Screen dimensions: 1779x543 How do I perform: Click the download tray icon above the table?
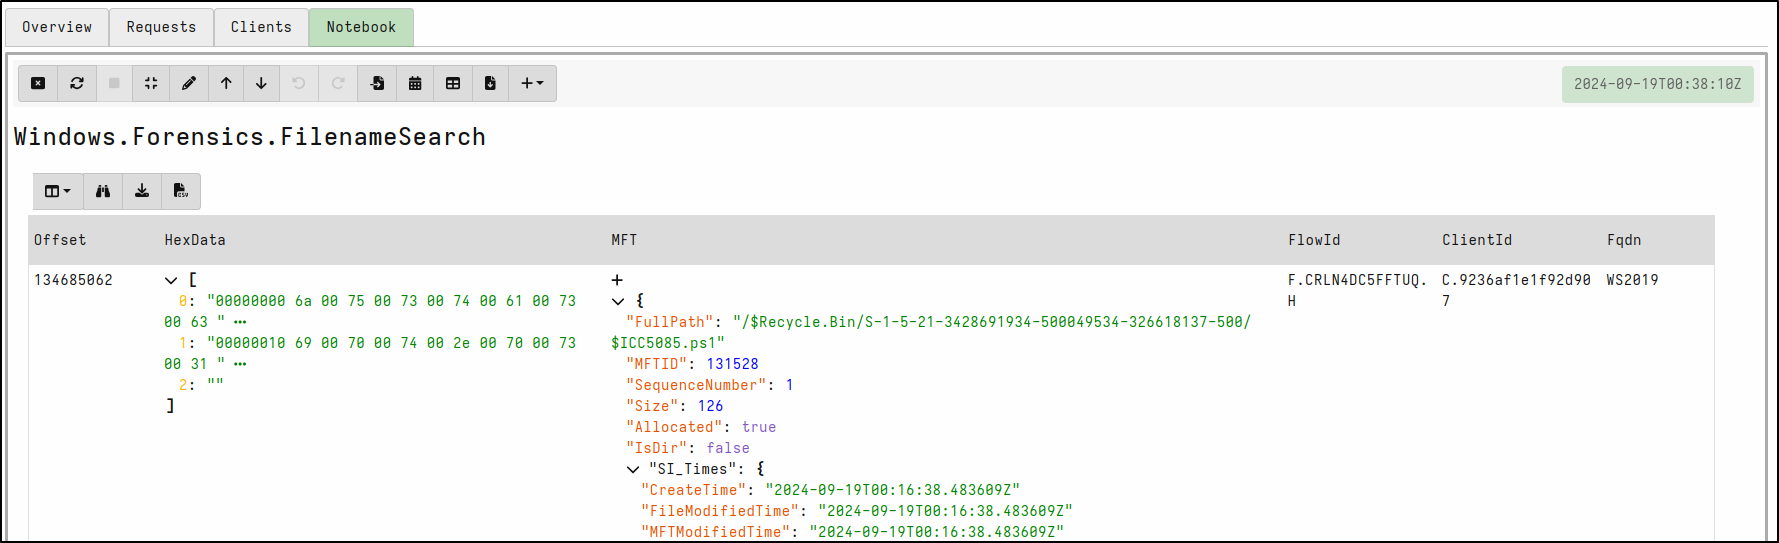pos(142,191)
